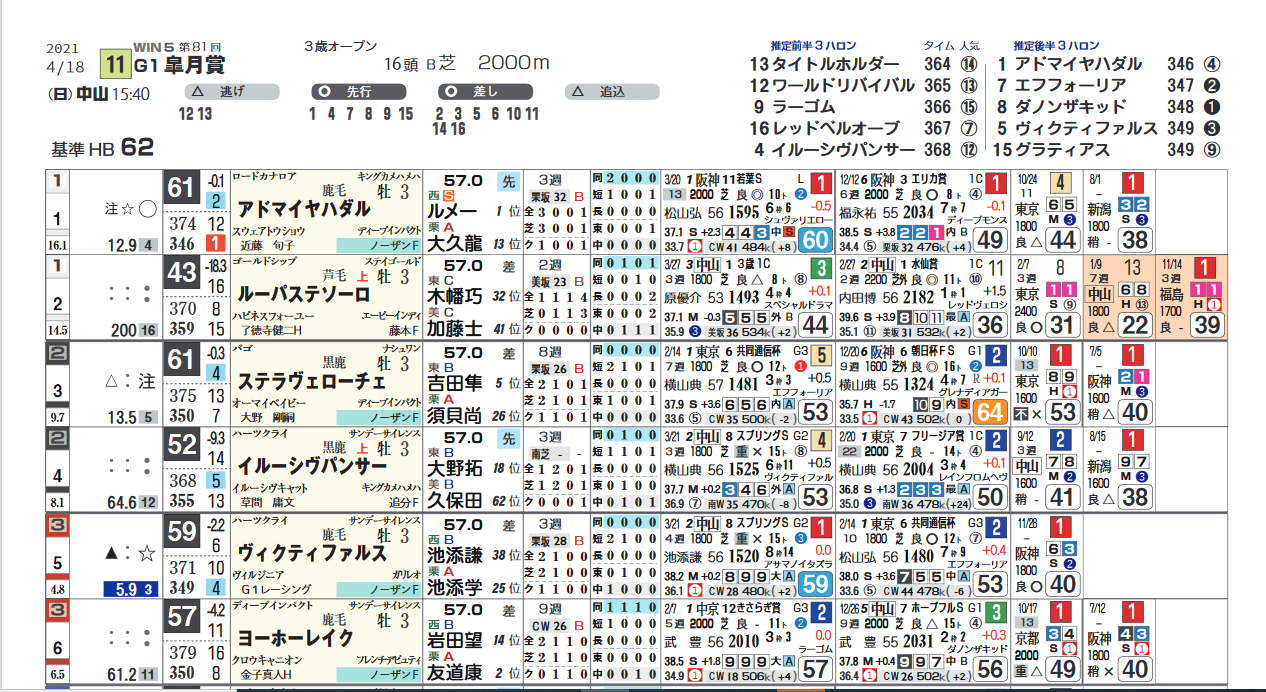Click 7 エフフォーリア in the second-half list

click(1064, 86)
